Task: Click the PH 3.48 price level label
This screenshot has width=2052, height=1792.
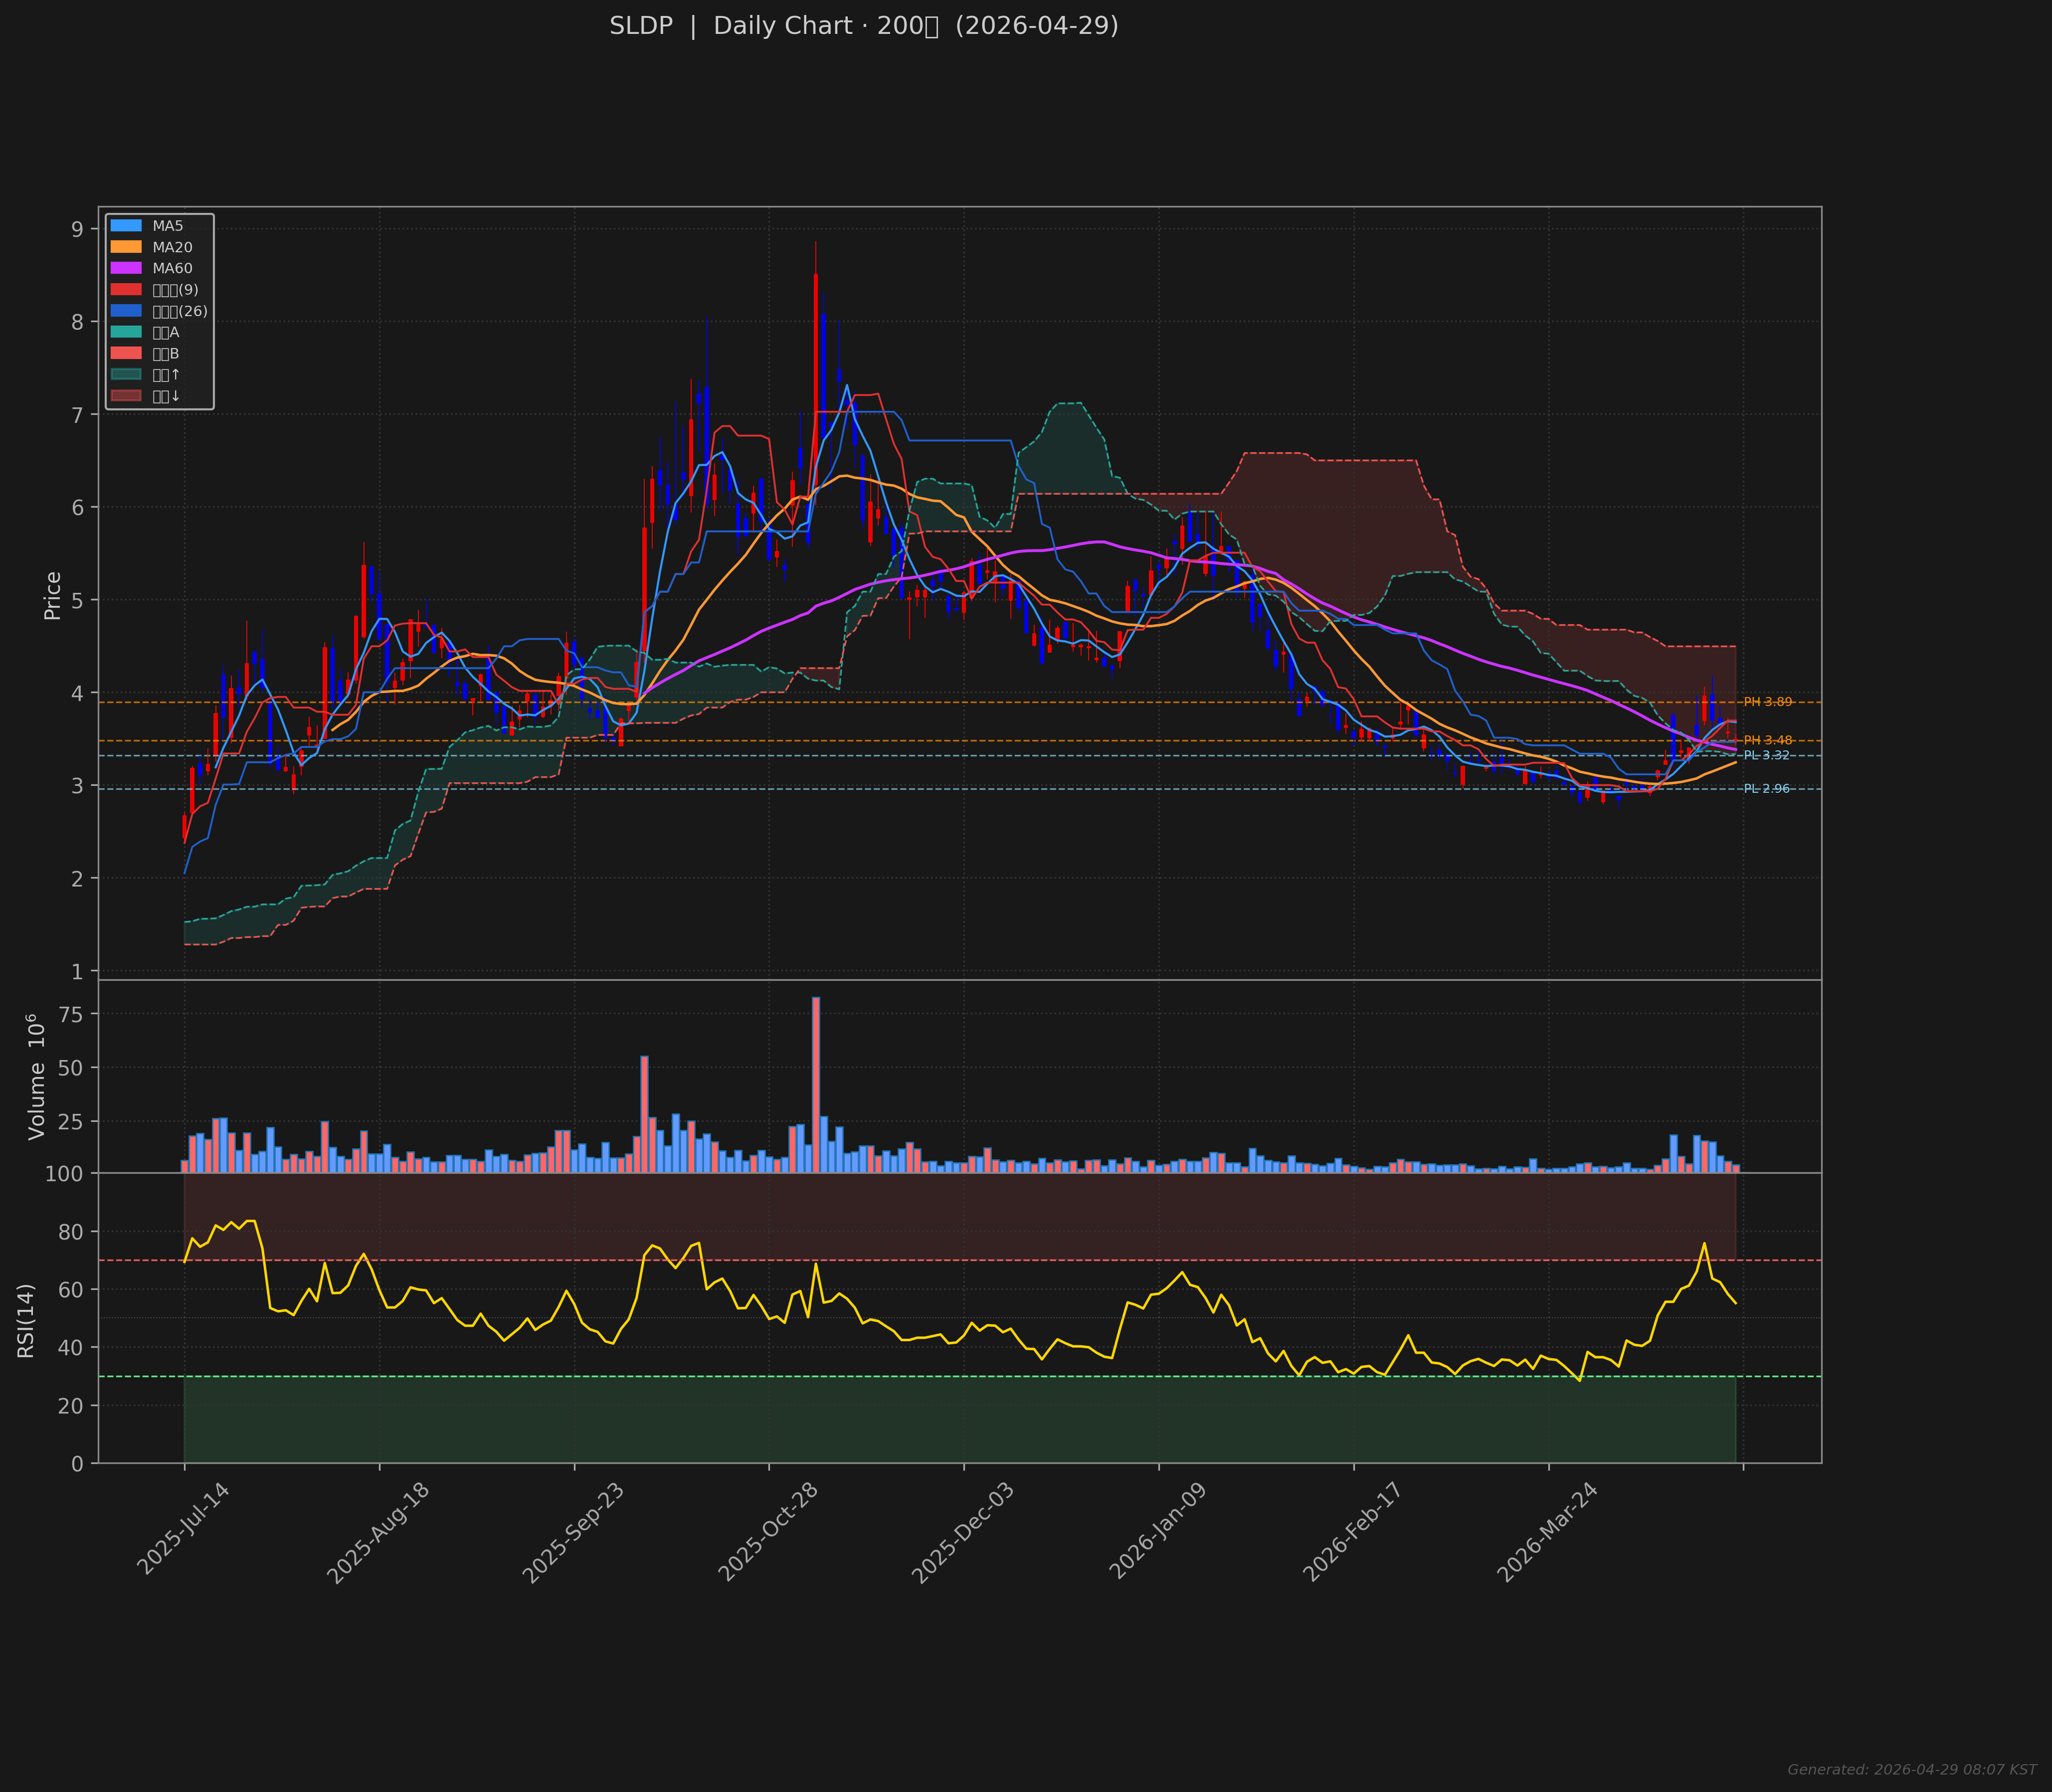Action: click(1767, 740)
